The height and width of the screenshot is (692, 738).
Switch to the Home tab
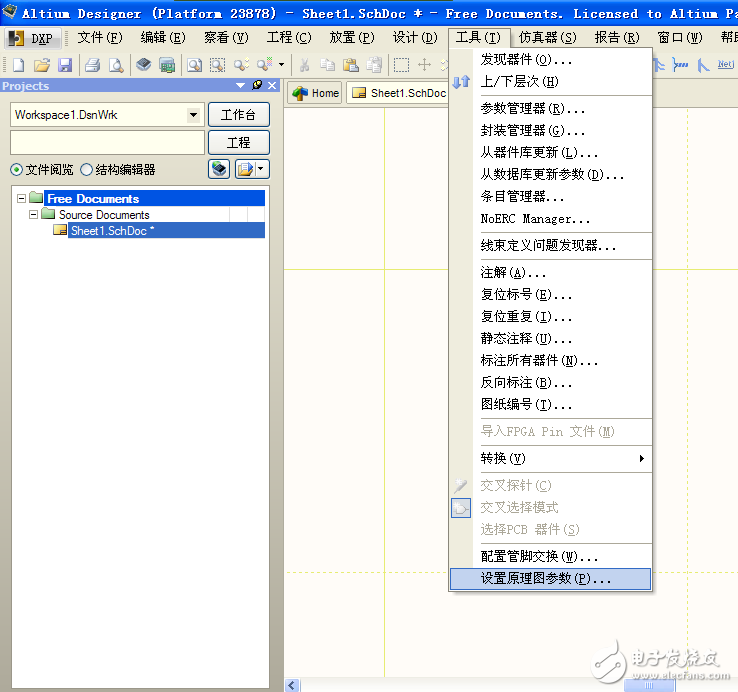(x=315, y=93)
